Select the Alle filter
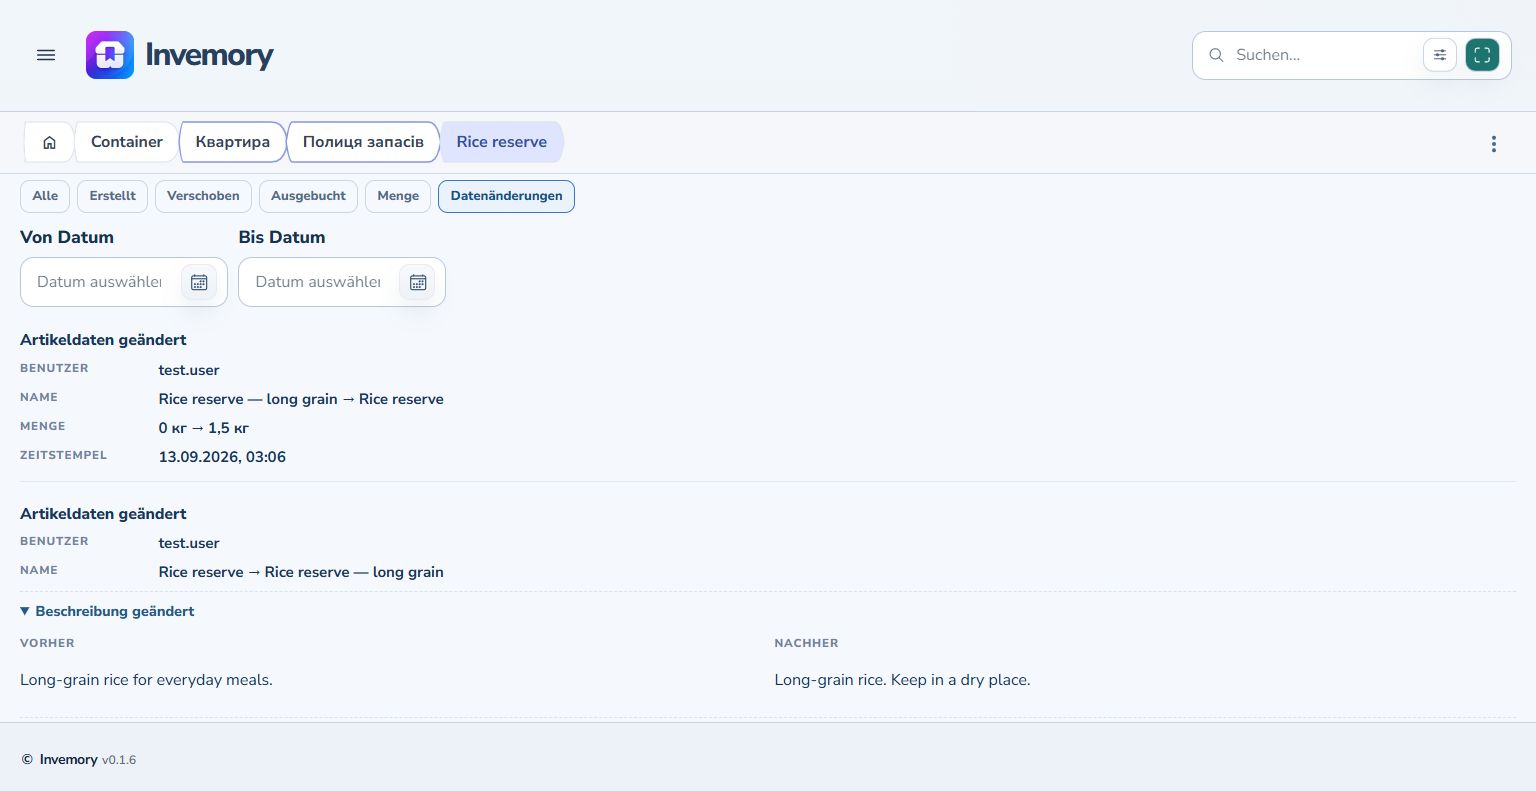This screenshot has height=791, width=1536. pyautogui.click(x=45, y=196)
